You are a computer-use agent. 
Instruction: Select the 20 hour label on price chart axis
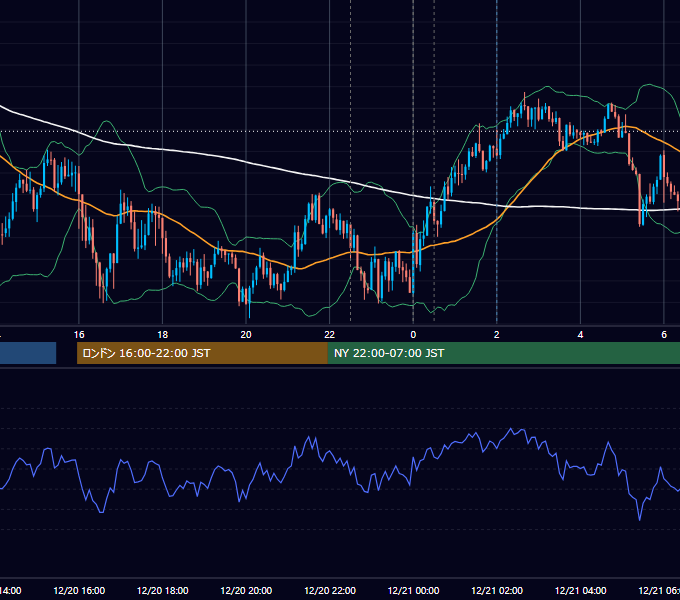(246, 334)
